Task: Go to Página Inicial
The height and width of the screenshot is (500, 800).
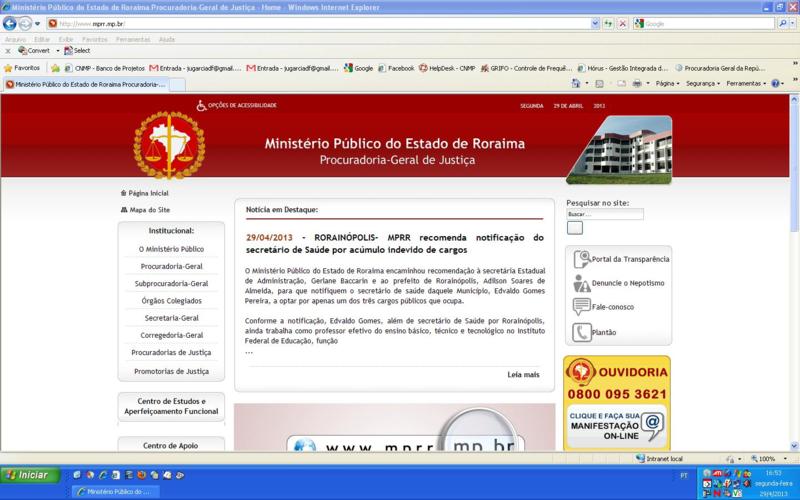Action: click(x=144, y=193)
